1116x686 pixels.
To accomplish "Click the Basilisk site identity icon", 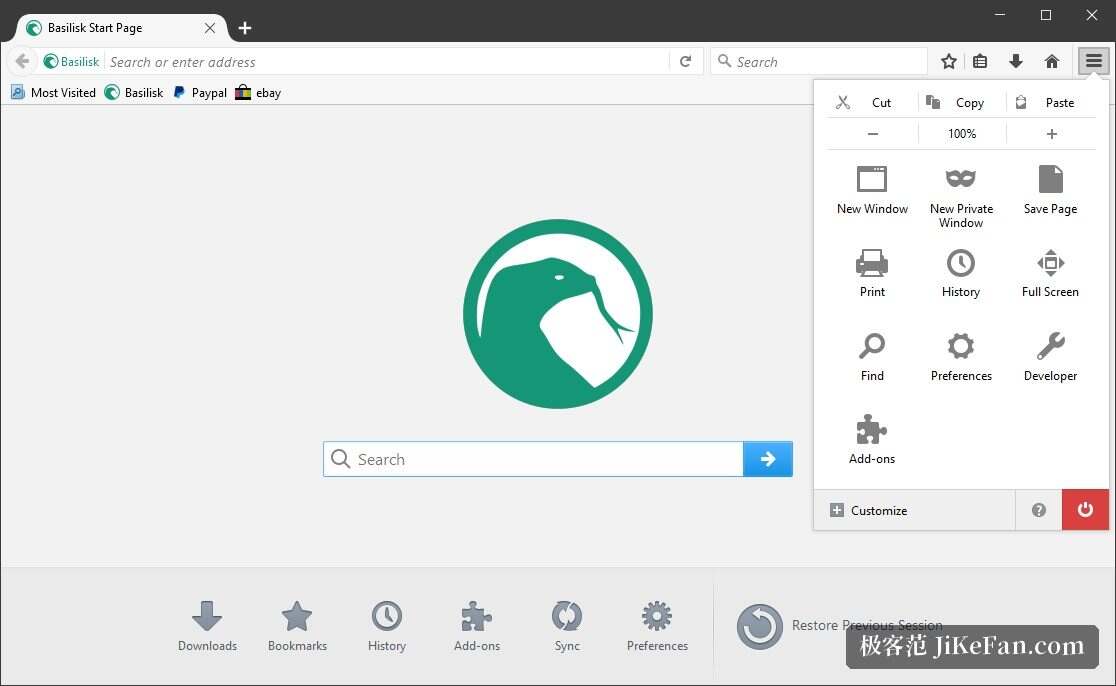I will (x=71, y=61).
